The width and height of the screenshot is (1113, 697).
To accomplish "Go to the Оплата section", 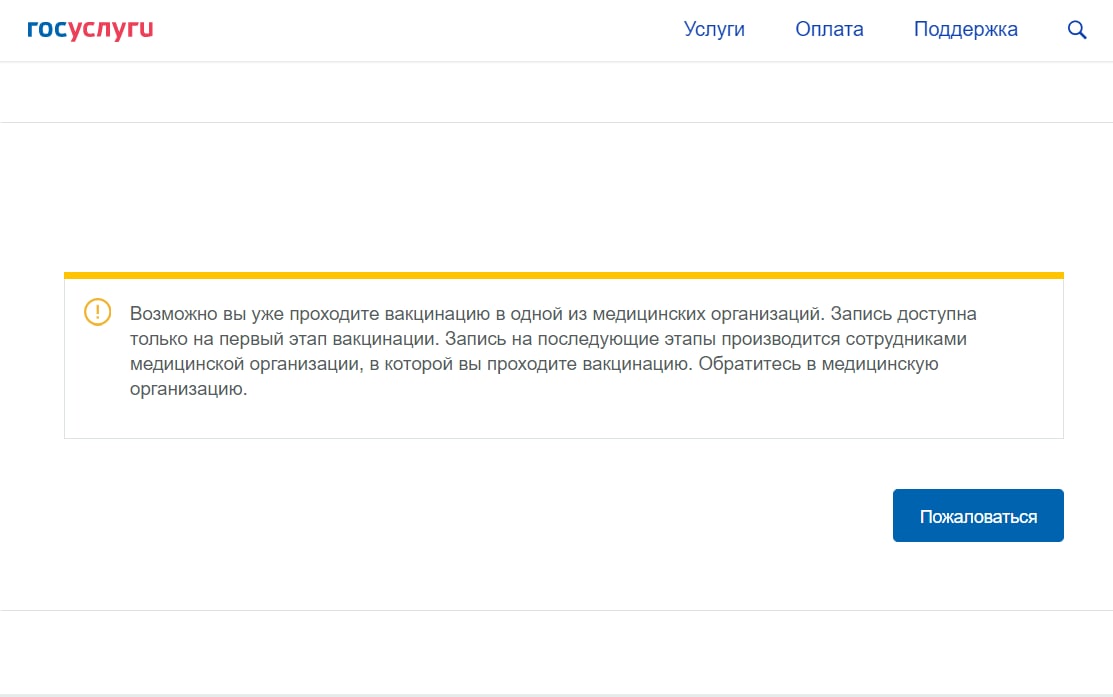I will pos(829,29).
